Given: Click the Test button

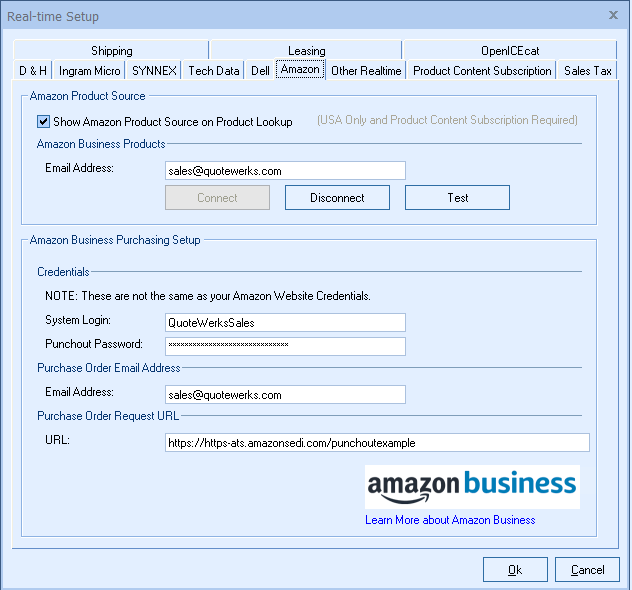Looking at the screenshot, I should pos(457,198).
